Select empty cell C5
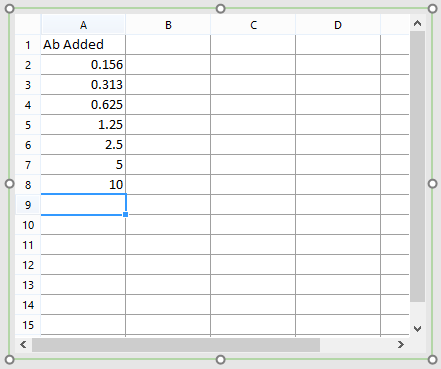Viewport: 441px width, 369px height. (x=253, y=125)
